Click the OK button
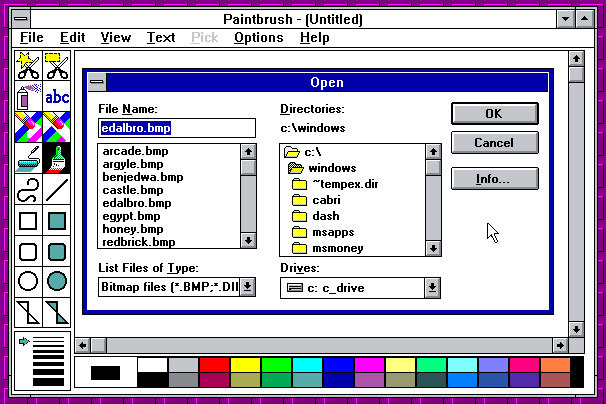 pyautogui.click(x=495, y=114)
